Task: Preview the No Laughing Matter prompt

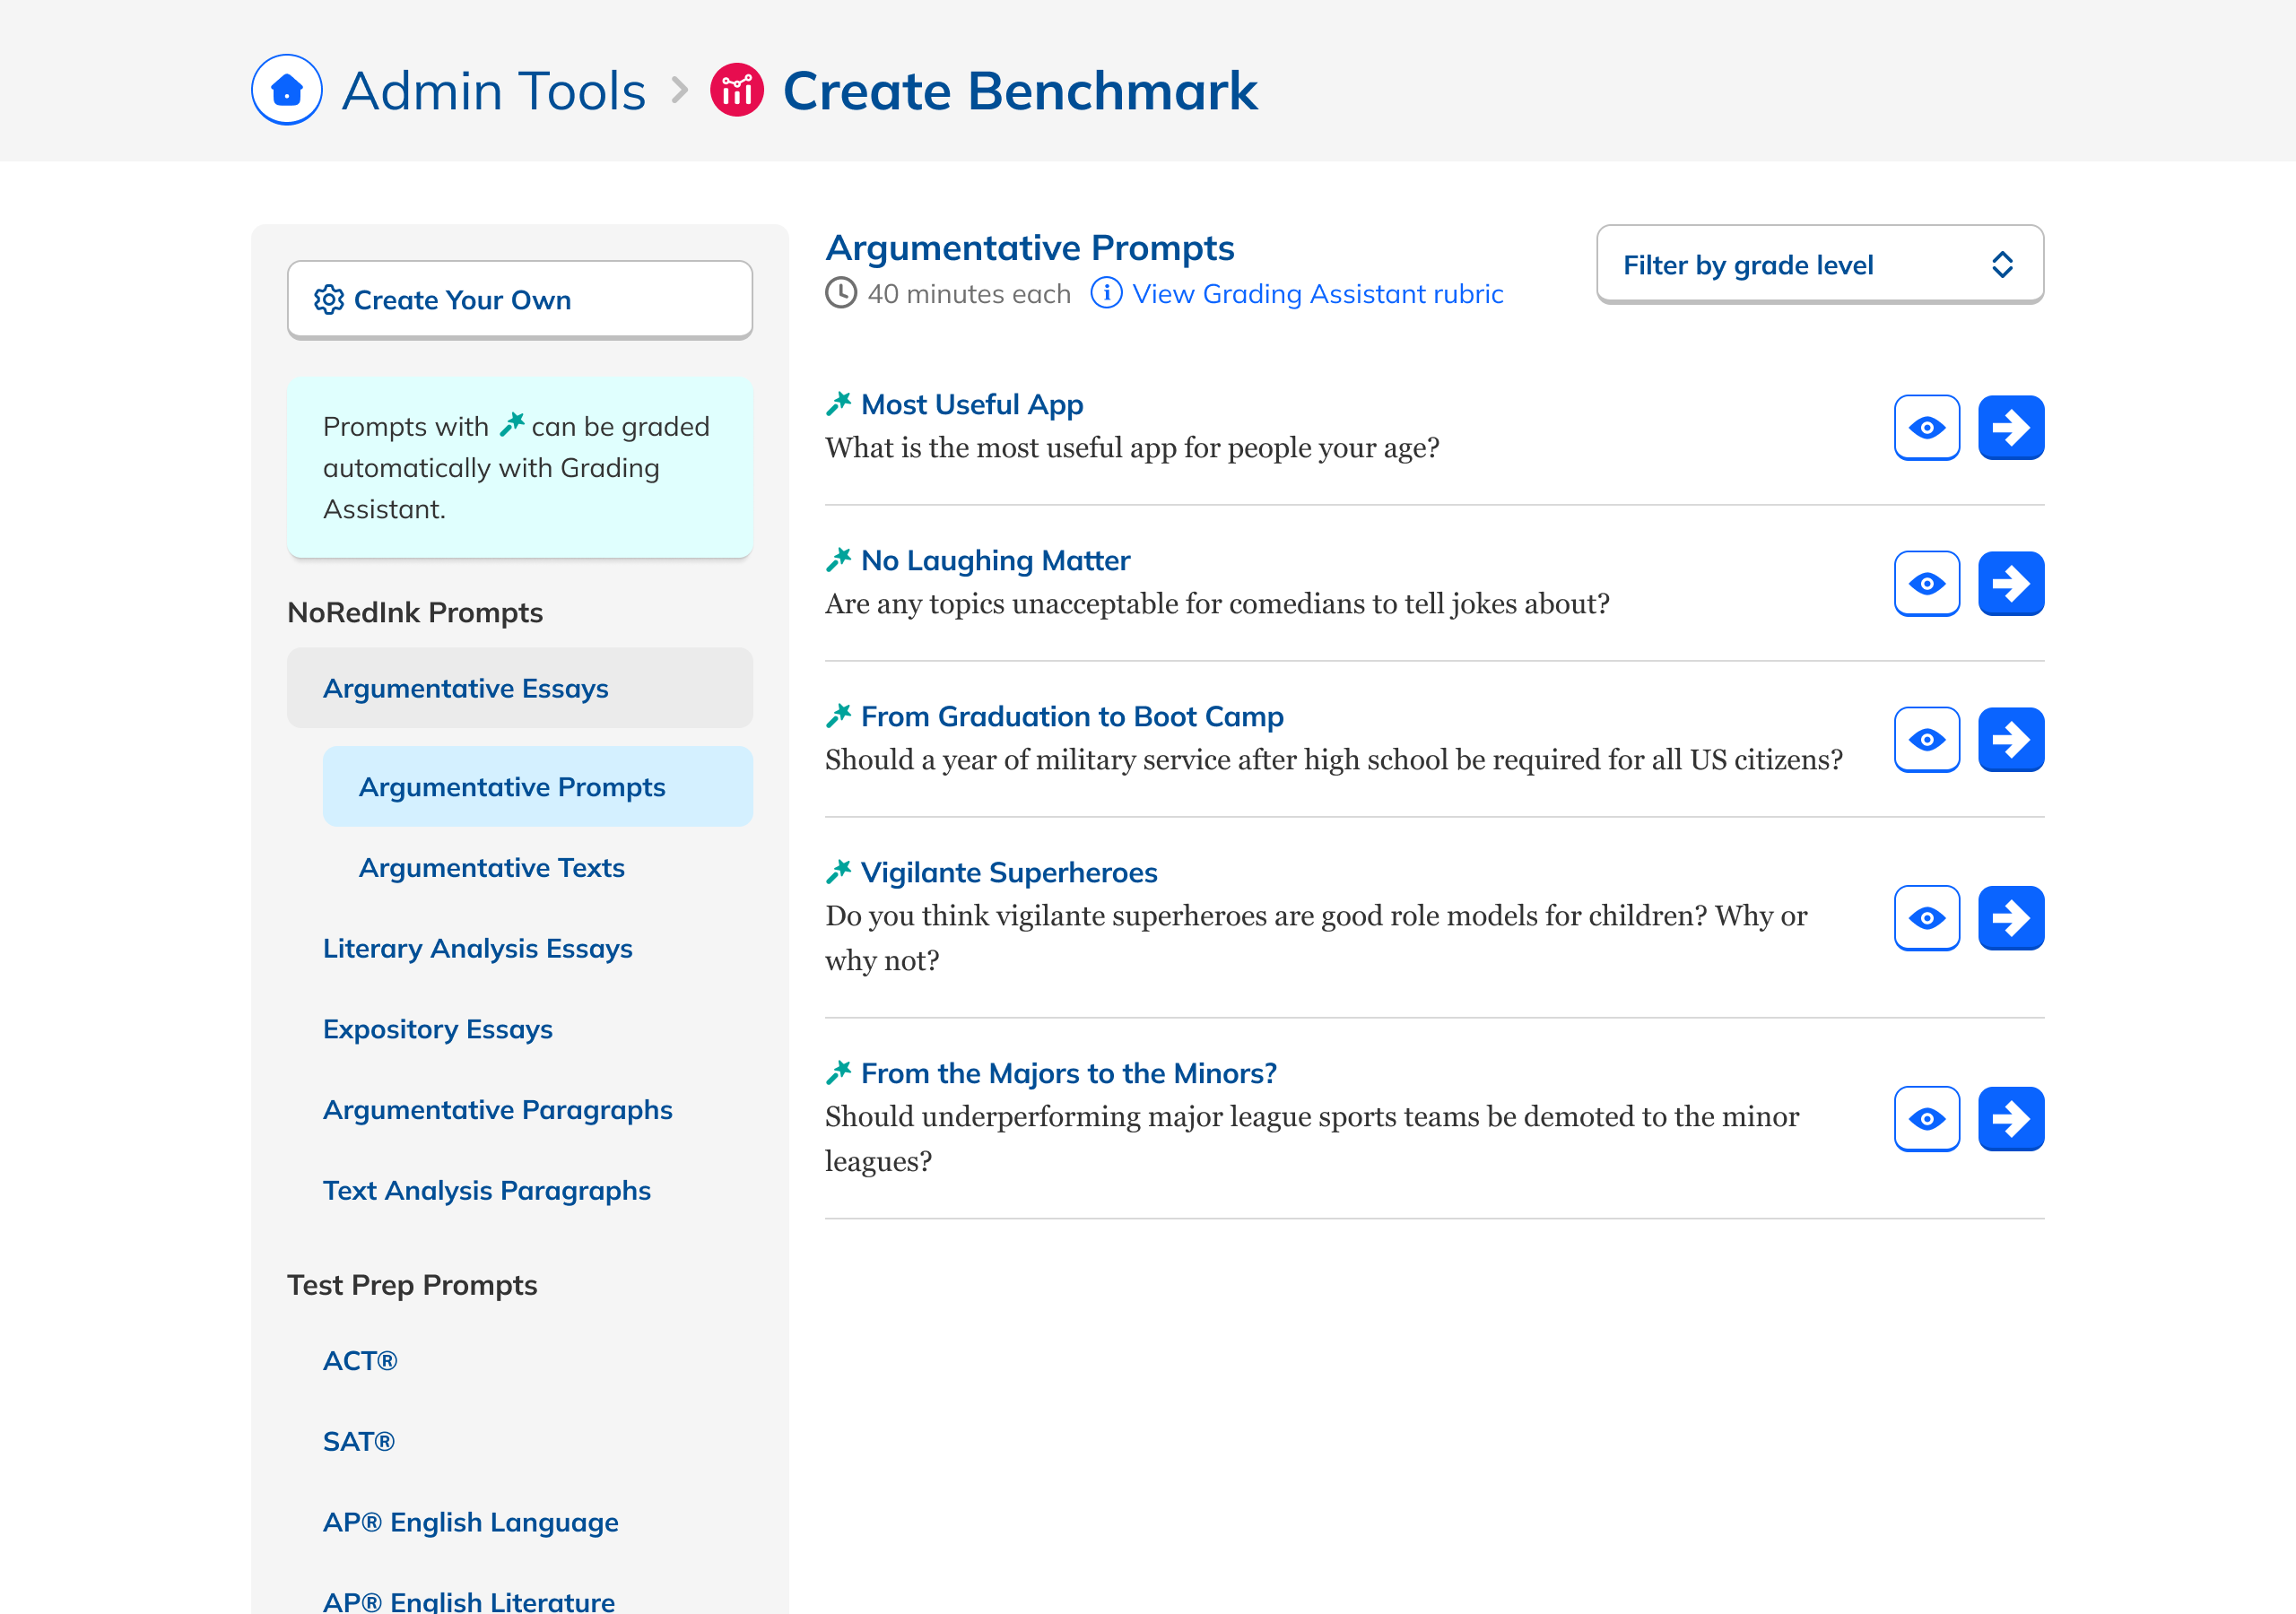Action: (1926, 584)
